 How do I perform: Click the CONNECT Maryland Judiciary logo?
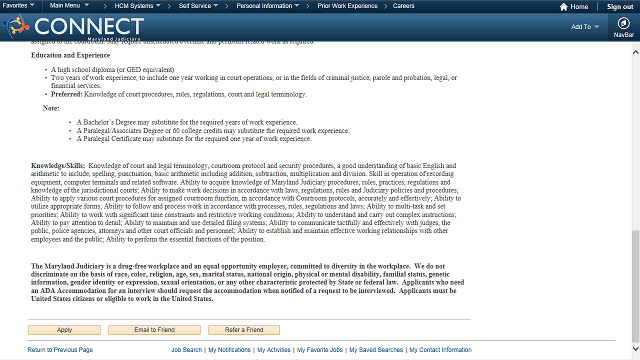[73, 27]
